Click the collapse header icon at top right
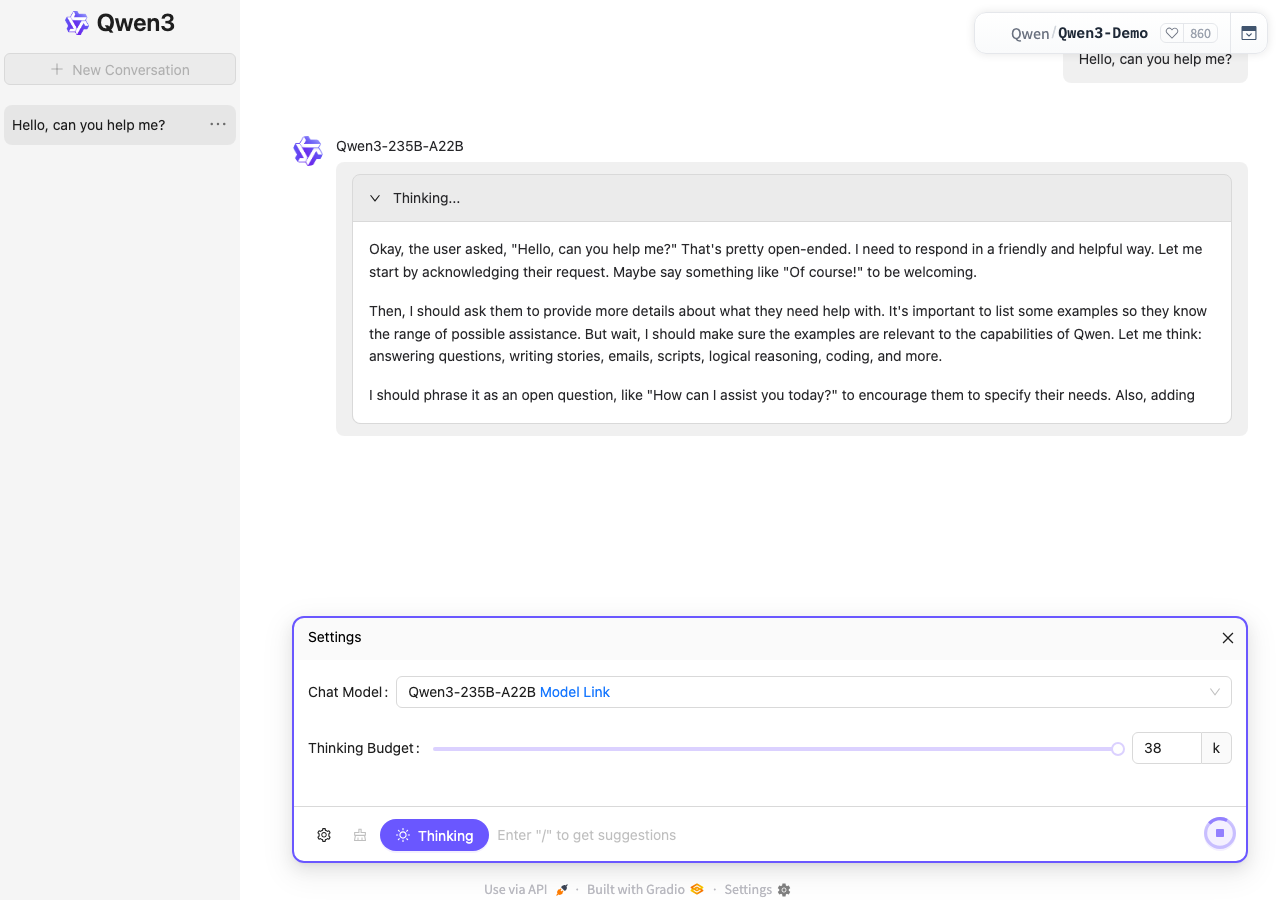Image resolution: width=1280 pixels, height=900 pixels. (1249, 33)
